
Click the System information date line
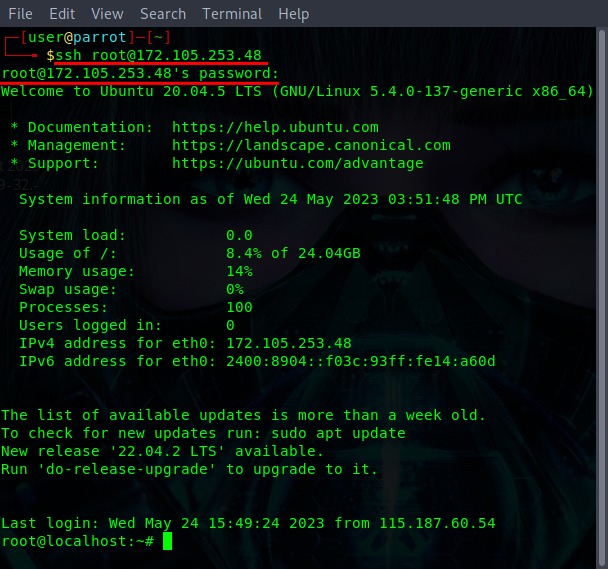click(271, 199)
